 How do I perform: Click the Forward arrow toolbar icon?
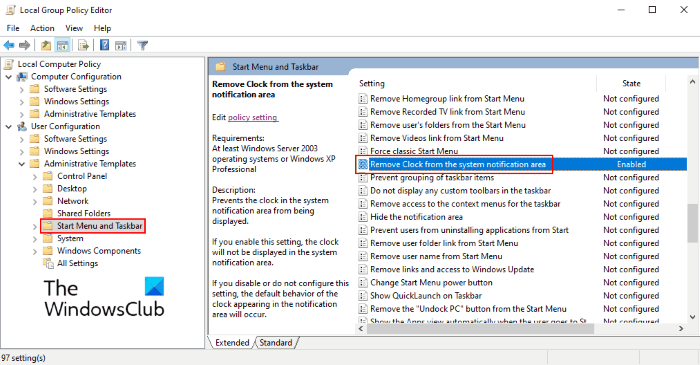point(25,45)
